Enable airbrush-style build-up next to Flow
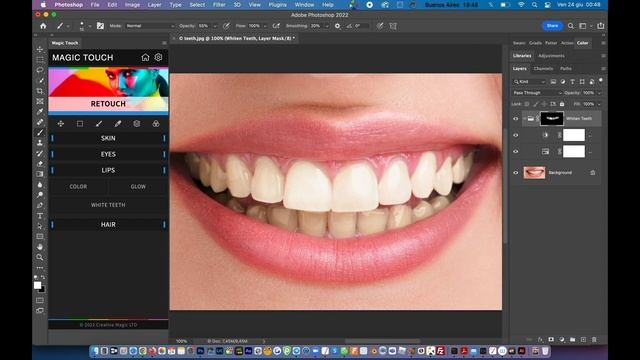Screen dimensions: 640x360 (x=276, y=26)
